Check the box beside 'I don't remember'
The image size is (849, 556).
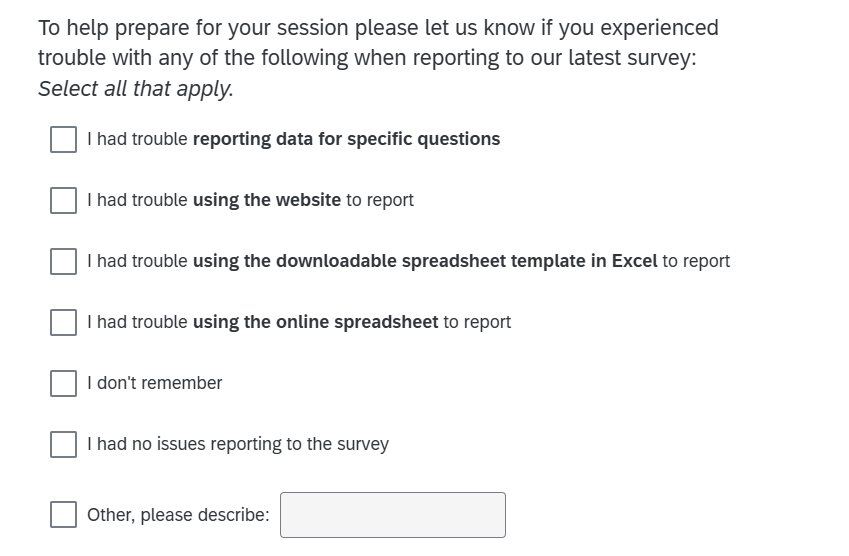pyautogui.click(x=64, y=383)
